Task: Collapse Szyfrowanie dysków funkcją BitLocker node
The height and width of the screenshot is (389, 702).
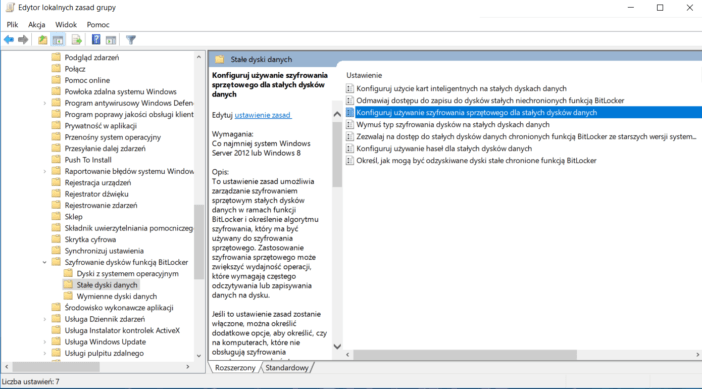Action: [44, 262]
